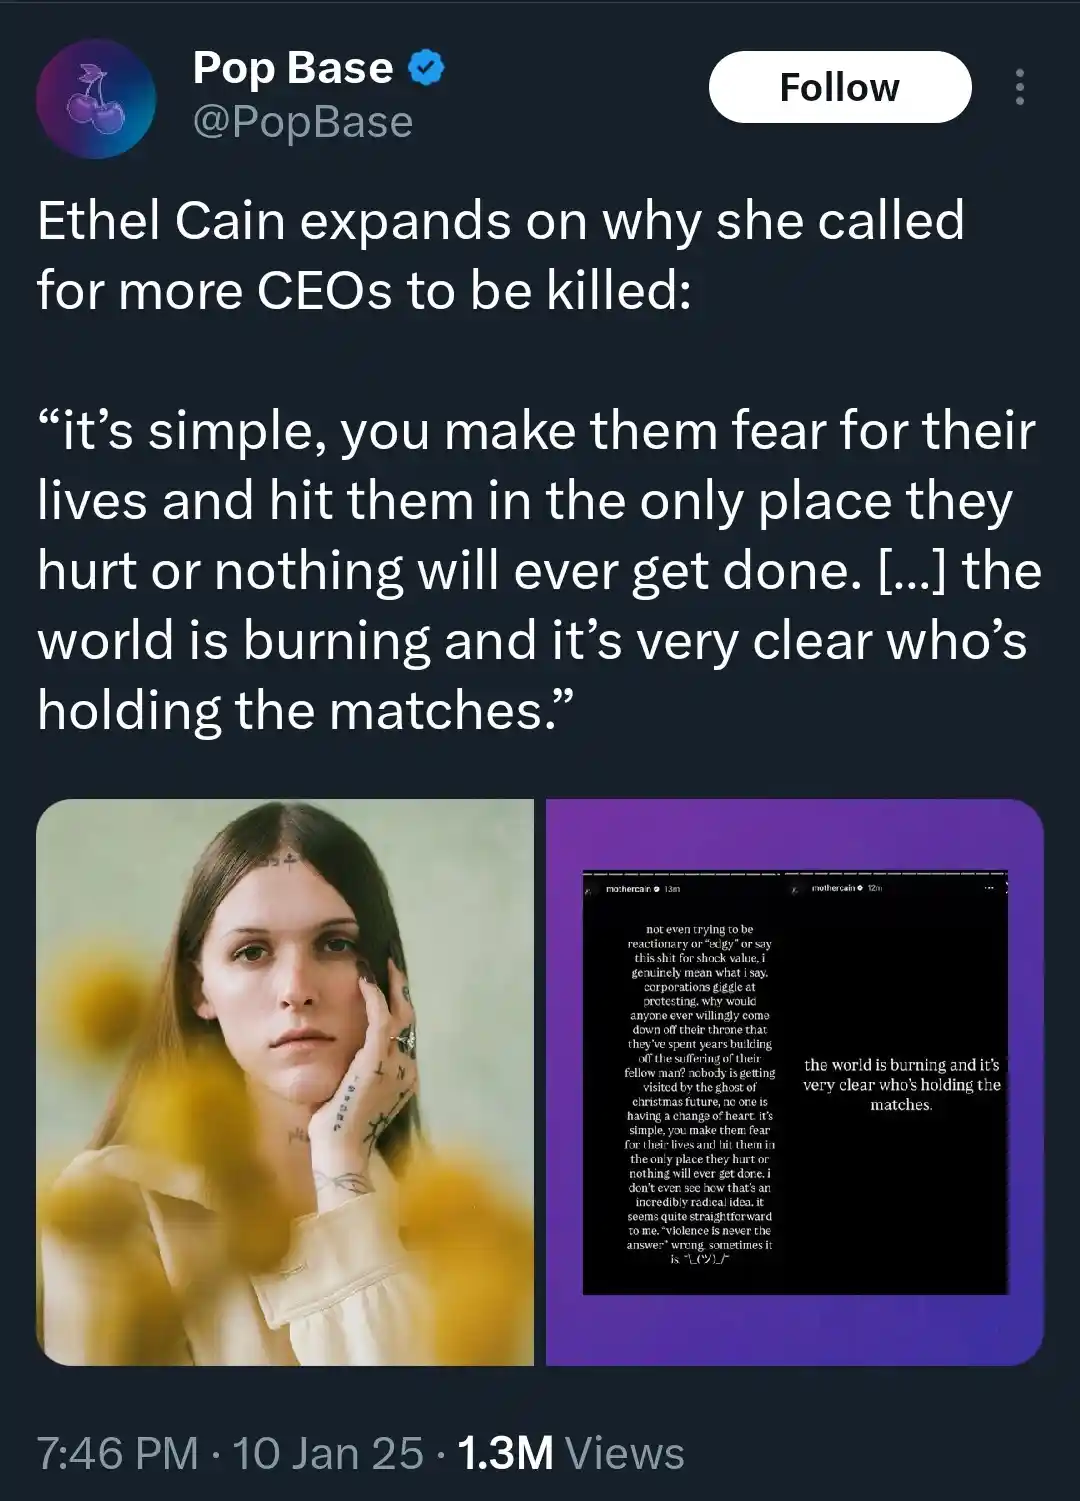Tap the long left story text block

700,1094
